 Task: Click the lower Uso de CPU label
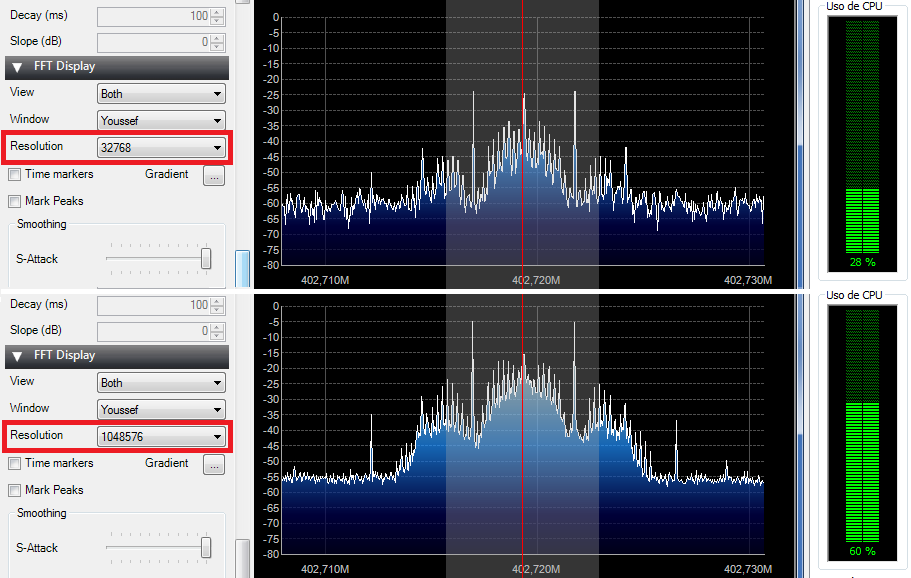pyautogui.click(x=854, y=295)
